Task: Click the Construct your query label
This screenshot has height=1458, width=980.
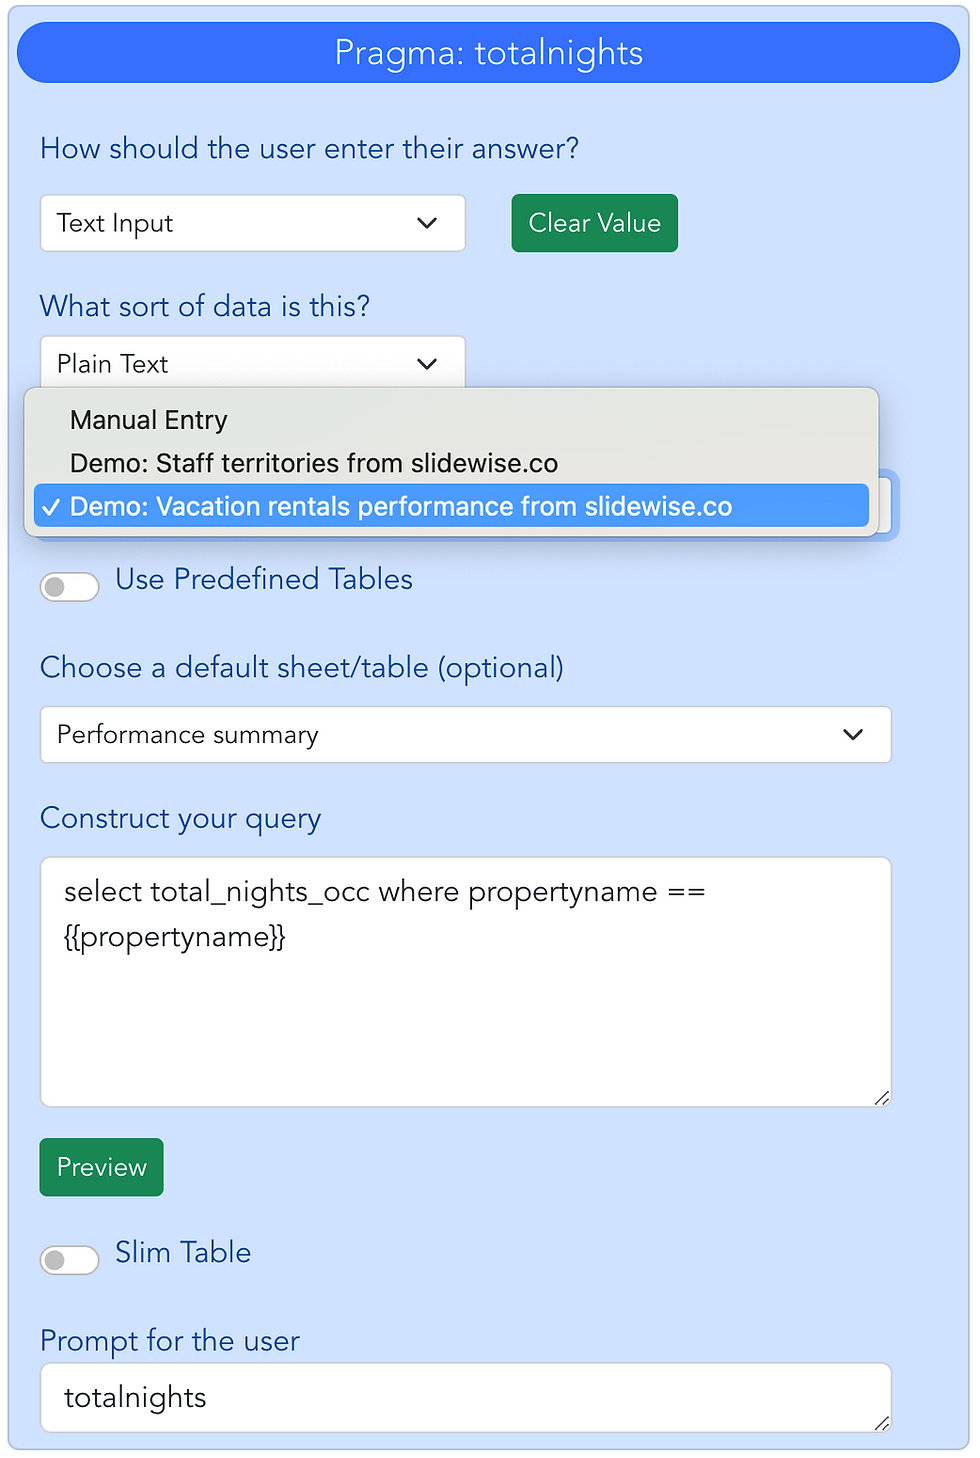Action: pyautogui.click(x=180, y=818)
